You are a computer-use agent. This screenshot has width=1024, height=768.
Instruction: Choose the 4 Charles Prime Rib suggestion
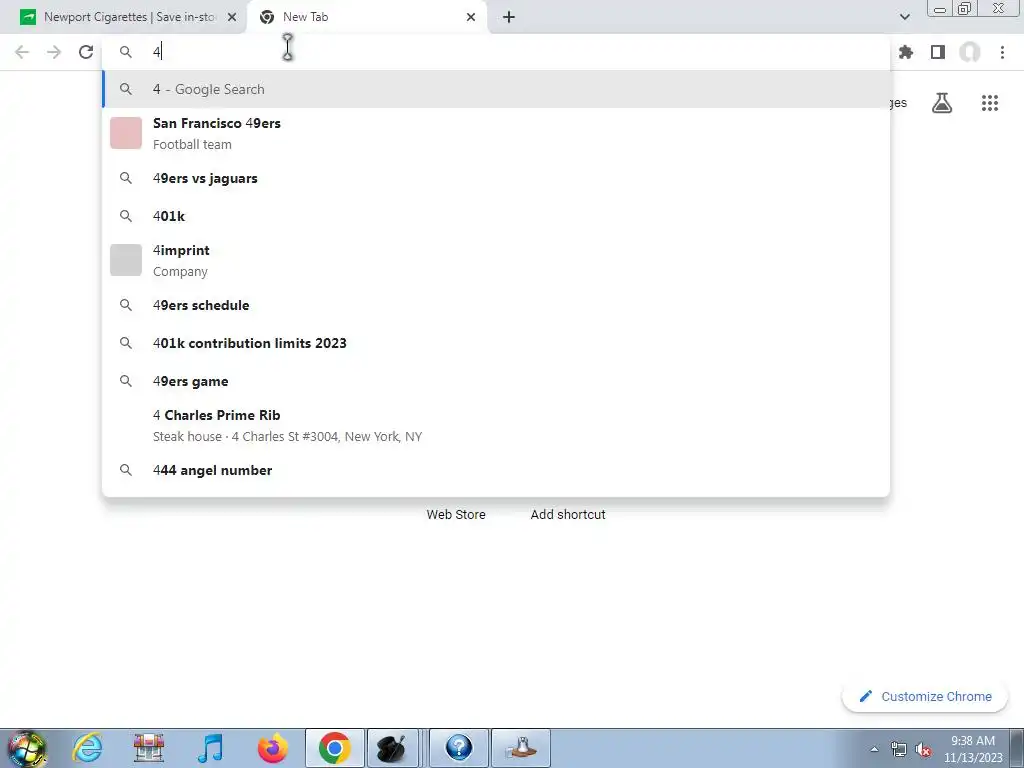tap(496, 425)
